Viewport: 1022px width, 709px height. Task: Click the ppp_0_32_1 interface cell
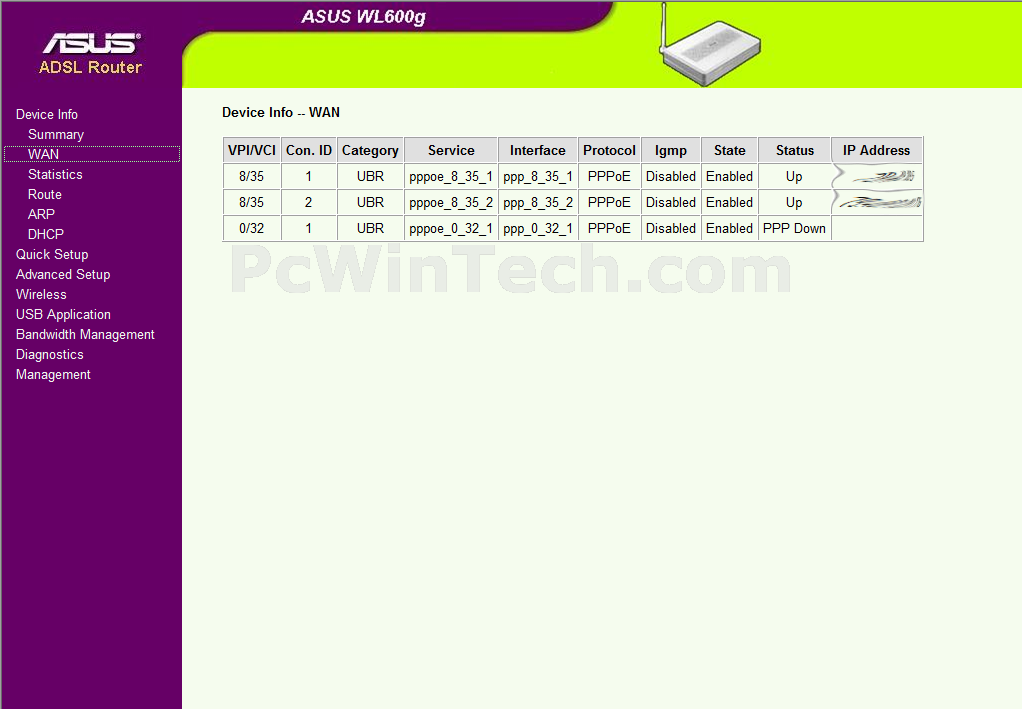pos(538,229)
